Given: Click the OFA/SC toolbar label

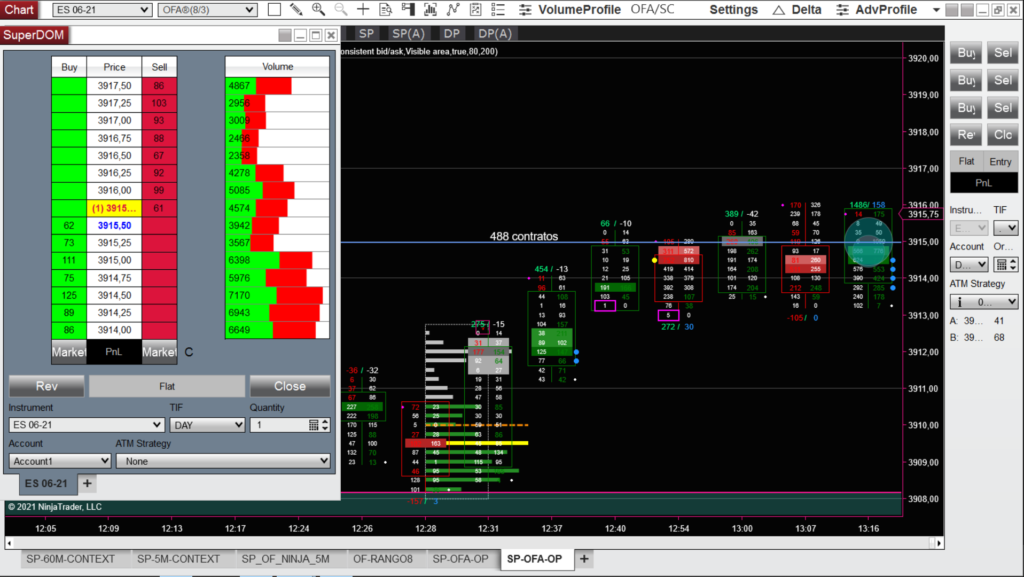Looking at the screenshot, I should tap(652, 10).
